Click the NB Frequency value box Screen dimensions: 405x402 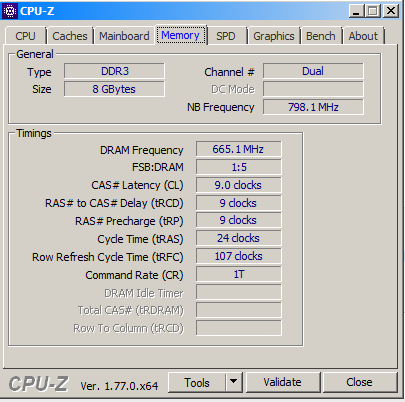pyautogui.click(x=313, y=107)
